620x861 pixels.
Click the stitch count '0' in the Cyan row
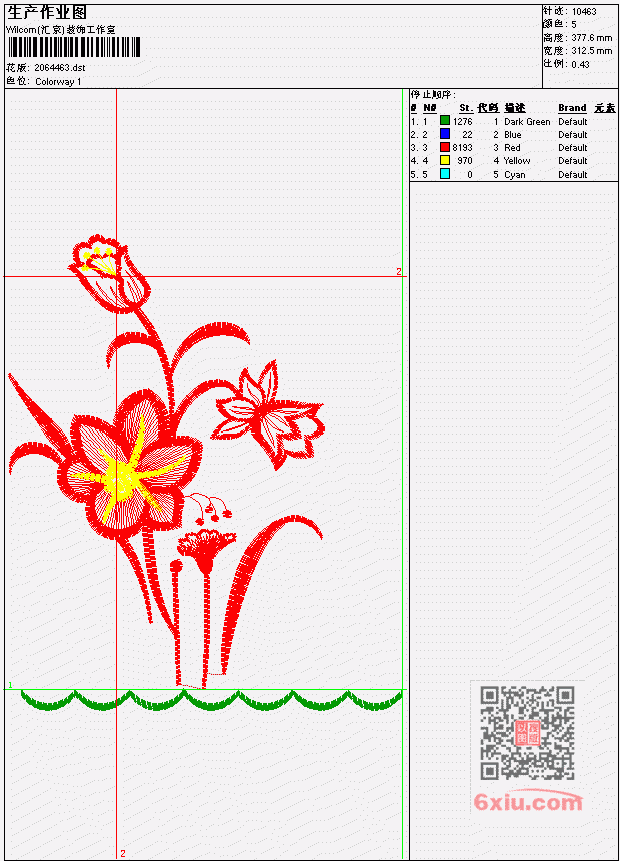tap(470, 175)
